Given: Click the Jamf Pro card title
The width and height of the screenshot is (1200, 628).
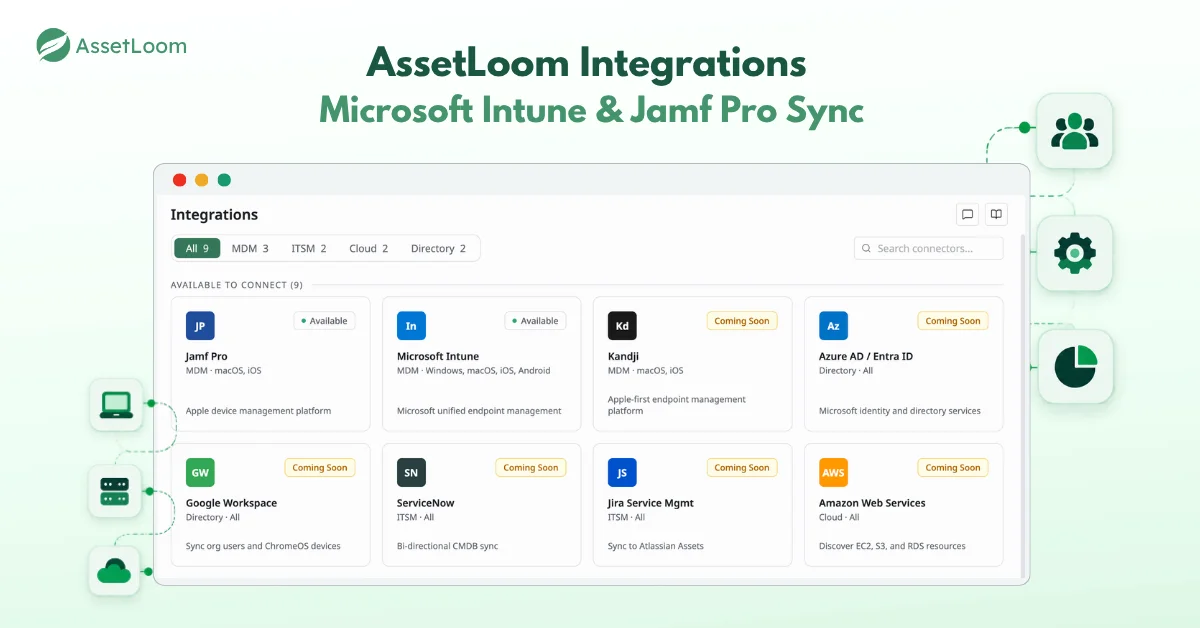Looking at the screenshot, I should 207,356.
